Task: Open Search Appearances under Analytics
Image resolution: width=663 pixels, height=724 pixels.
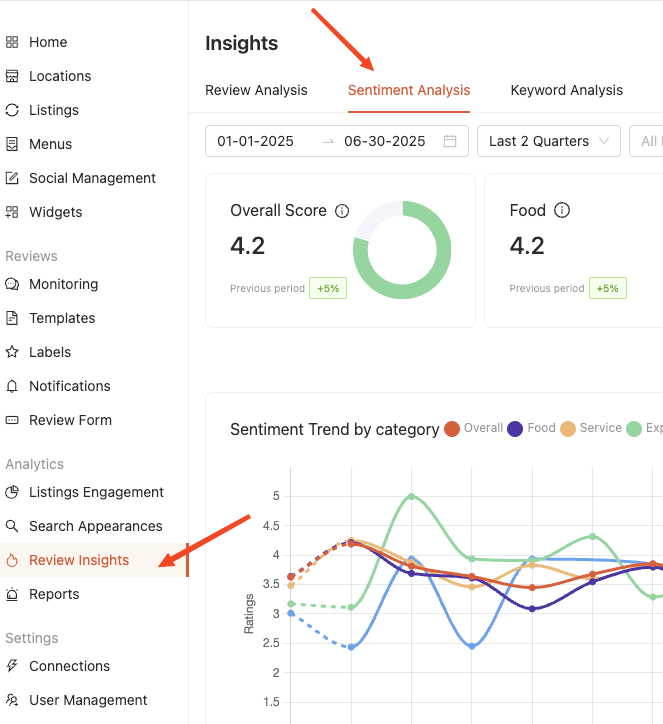Action: [x=96, y=526]
